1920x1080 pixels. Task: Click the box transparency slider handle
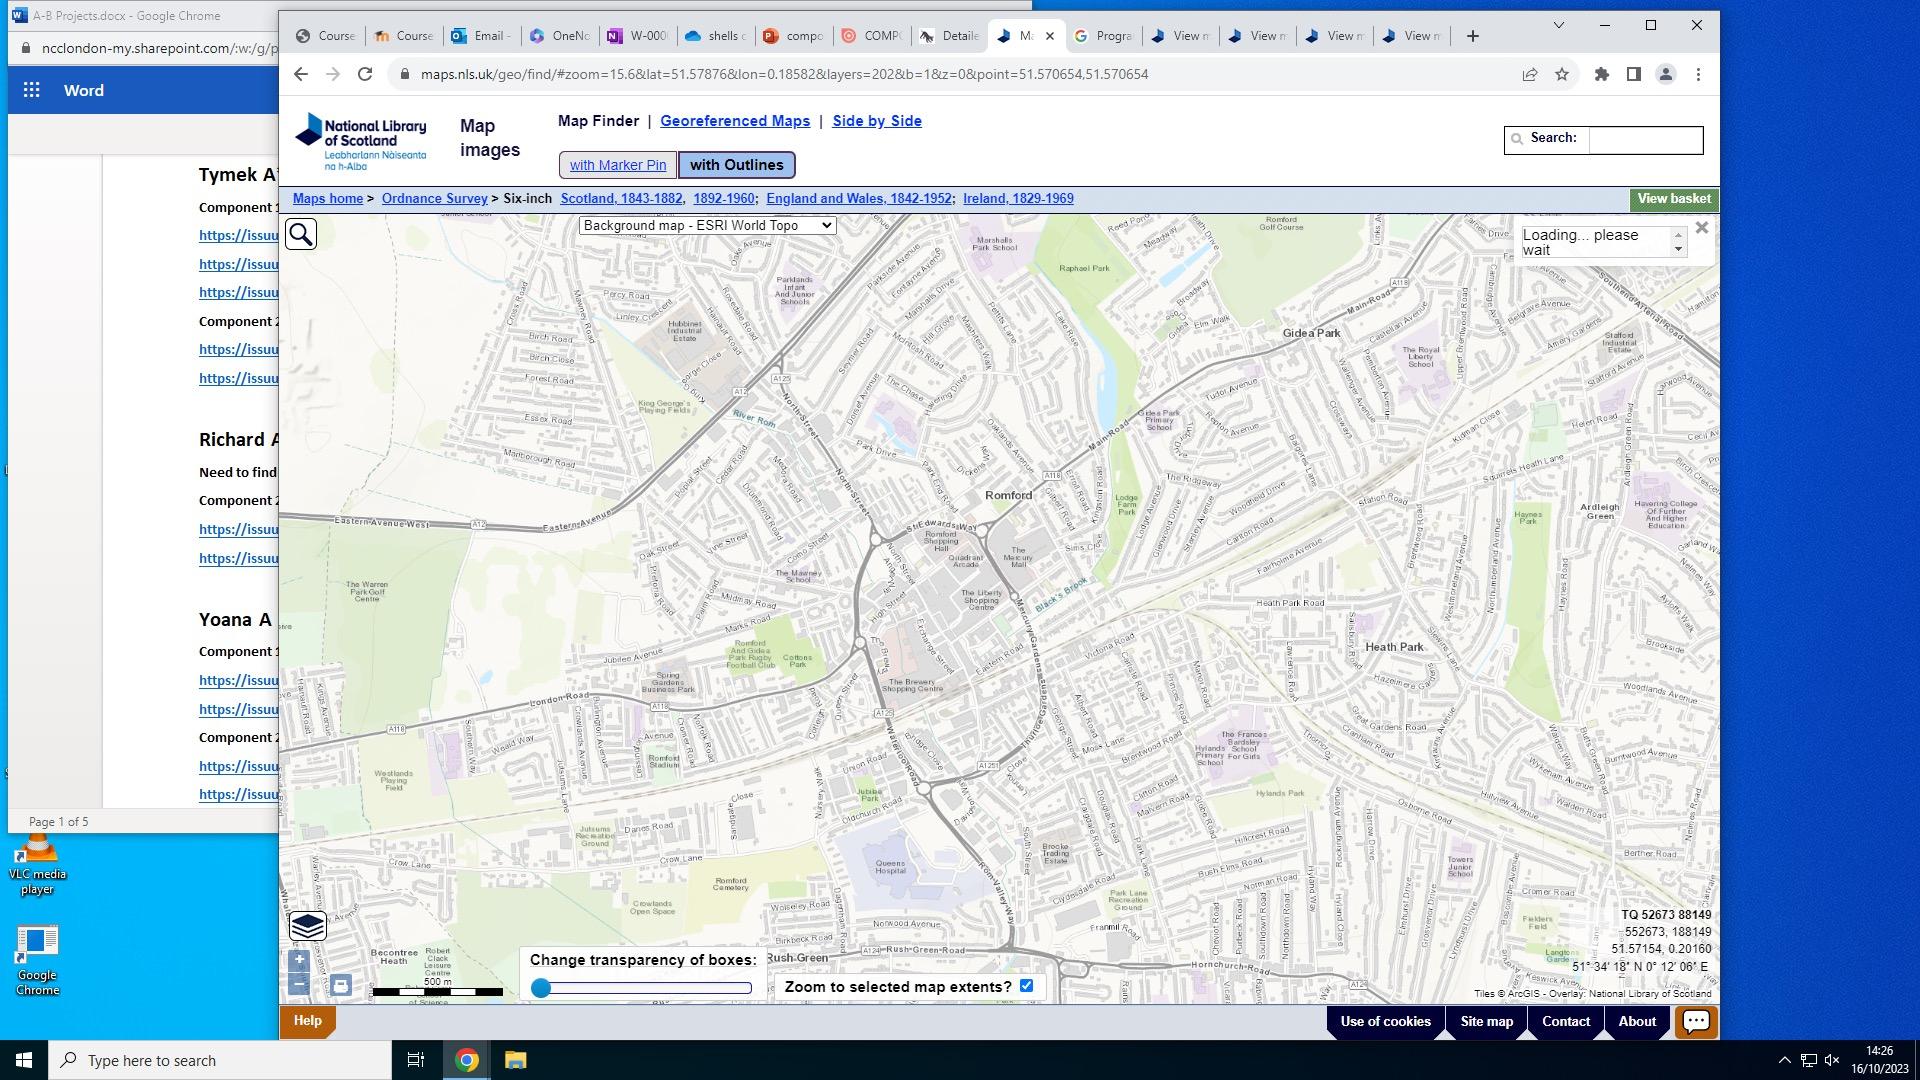[x=541, y=988]
